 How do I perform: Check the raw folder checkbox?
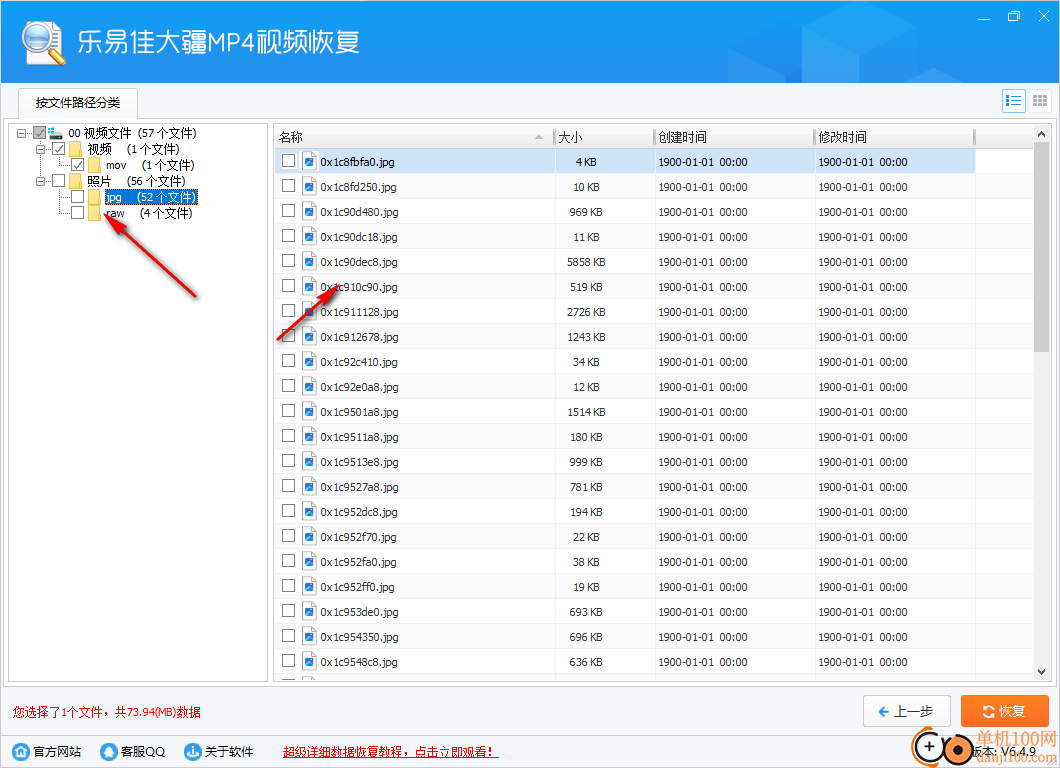78,213
